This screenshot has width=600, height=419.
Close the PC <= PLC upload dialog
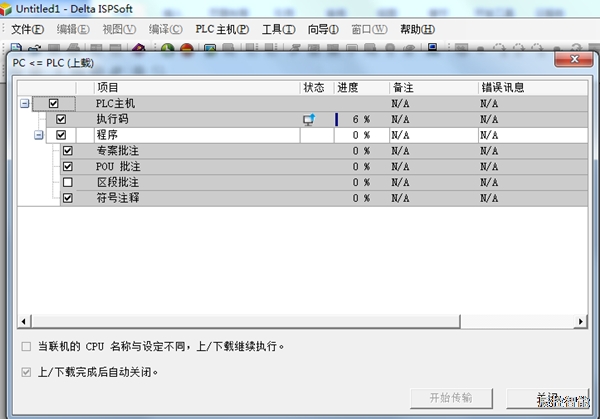pos(574,62)
